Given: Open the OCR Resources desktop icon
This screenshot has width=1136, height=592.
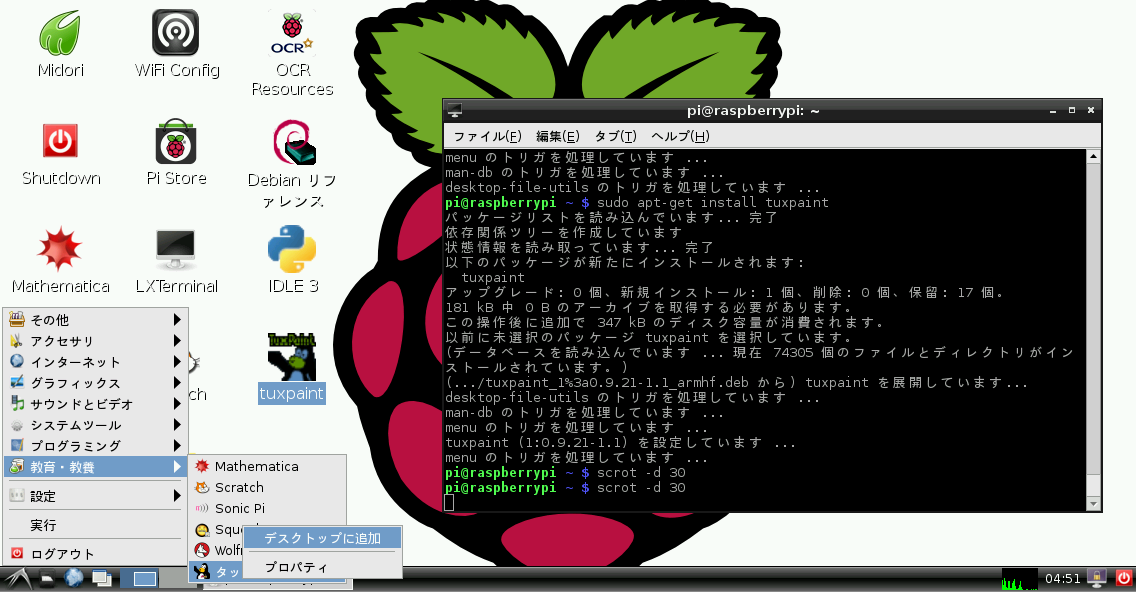Looking at the screenshot, I should point(292,52).
